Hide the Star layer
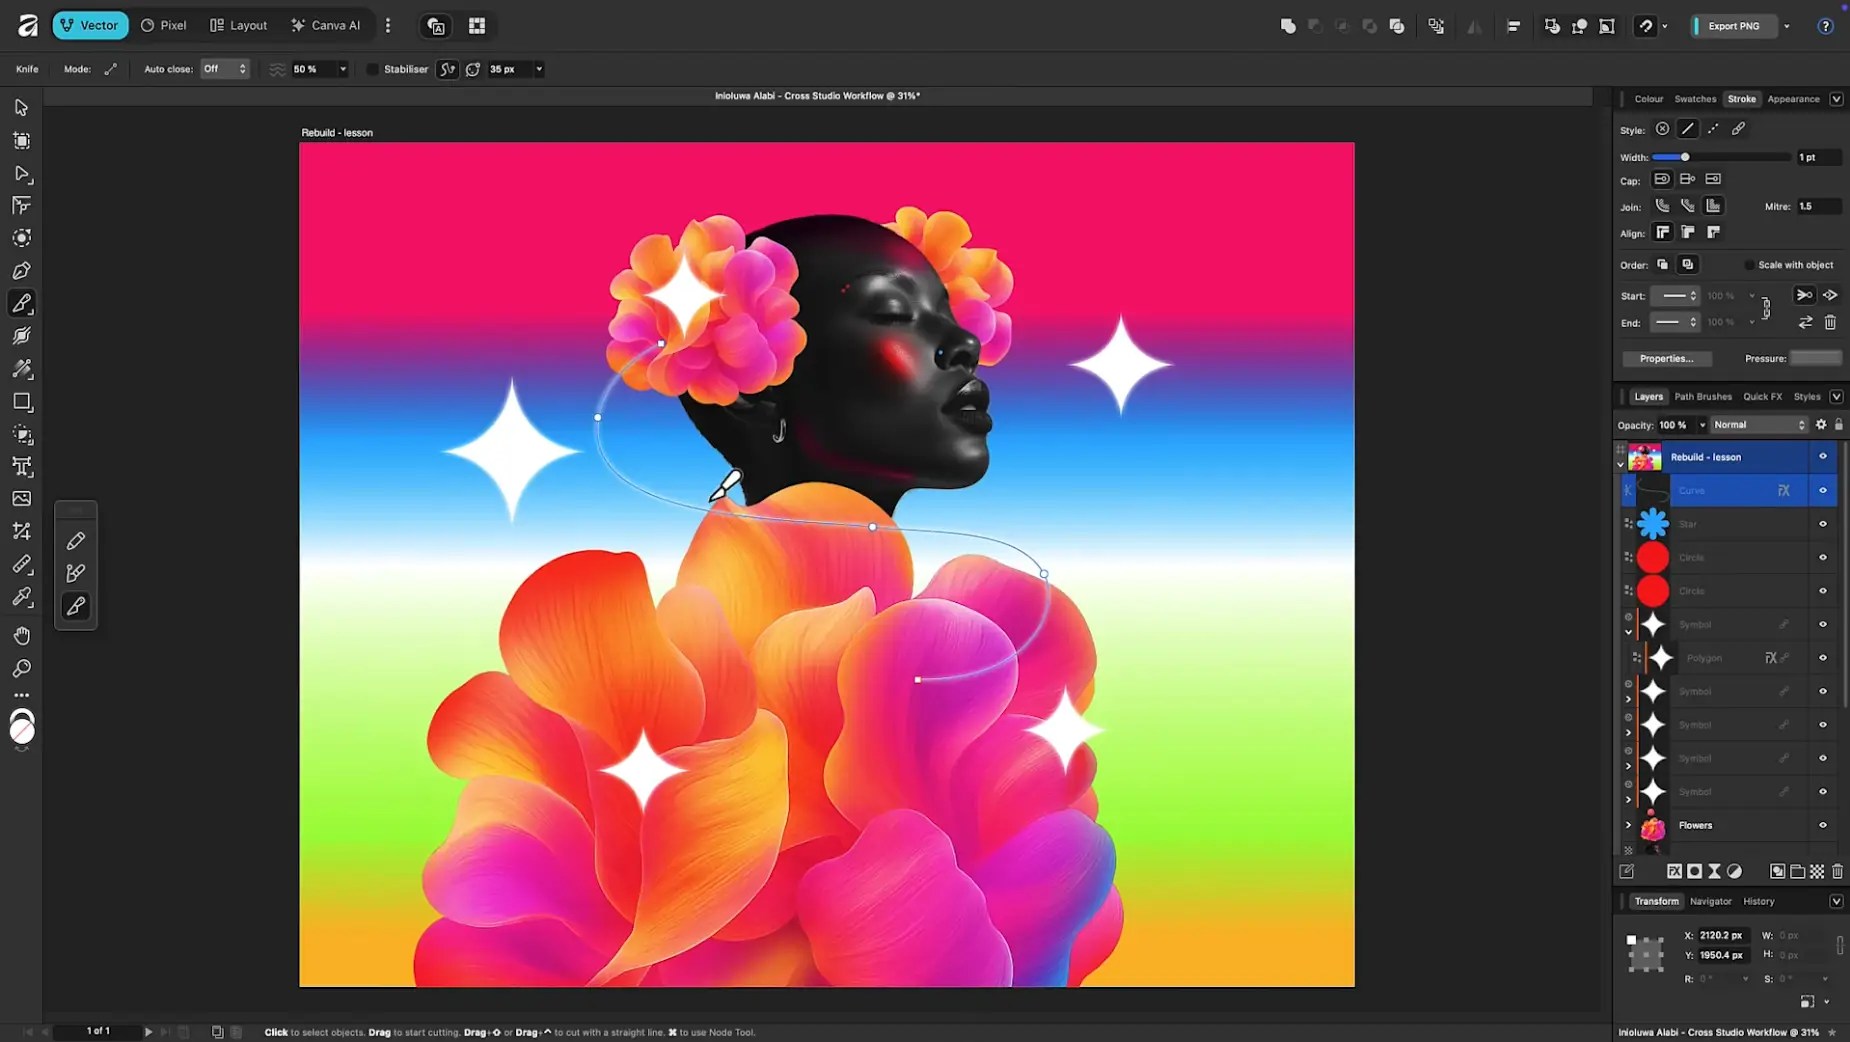The height and width of the screenshot is (1042, 1850). pyautogui.click(x=1822, y=524)
